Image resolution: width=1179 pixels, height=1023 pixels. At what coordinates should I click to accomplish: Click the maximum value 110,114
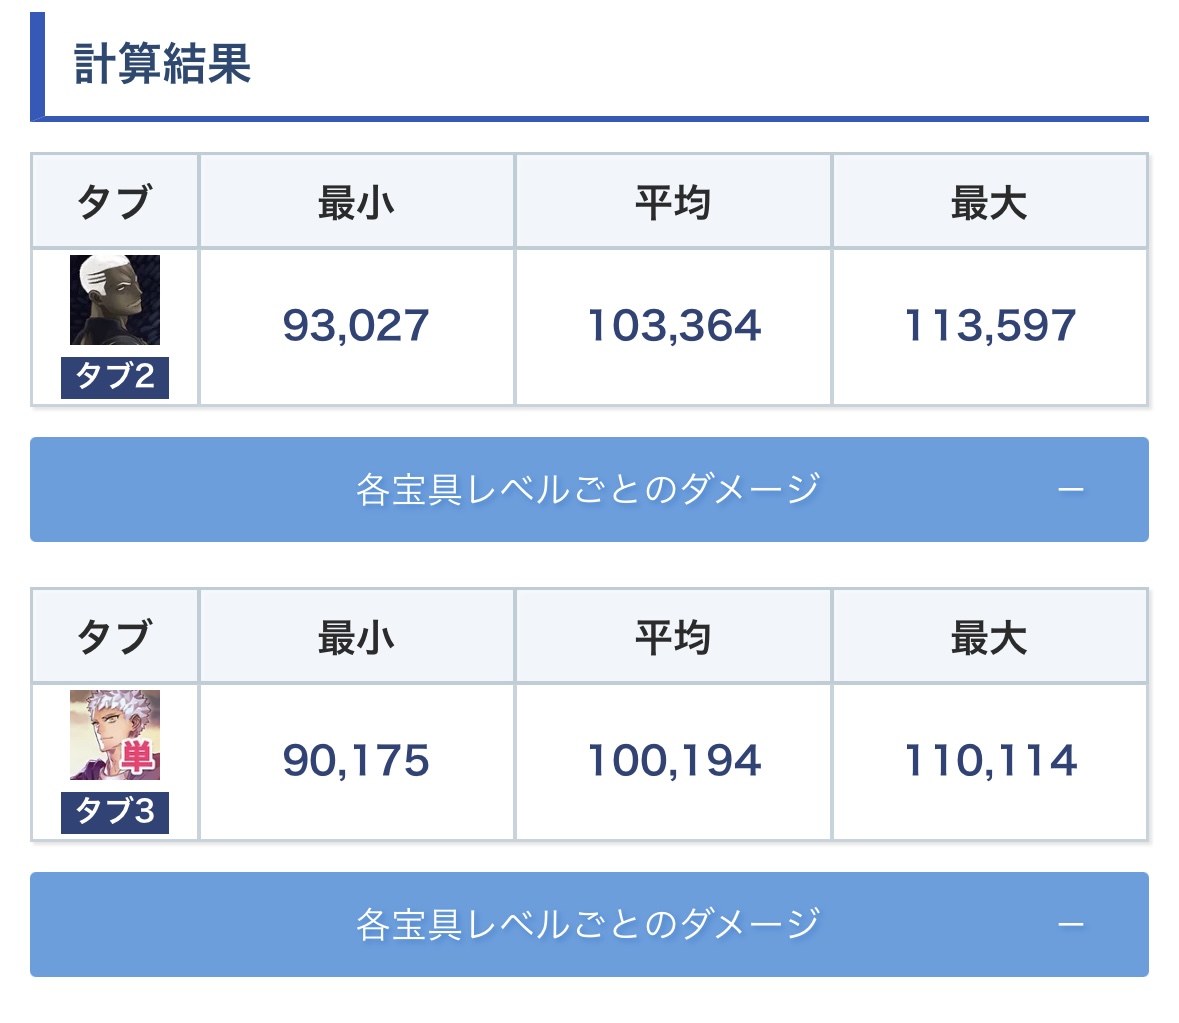(990, 761)
